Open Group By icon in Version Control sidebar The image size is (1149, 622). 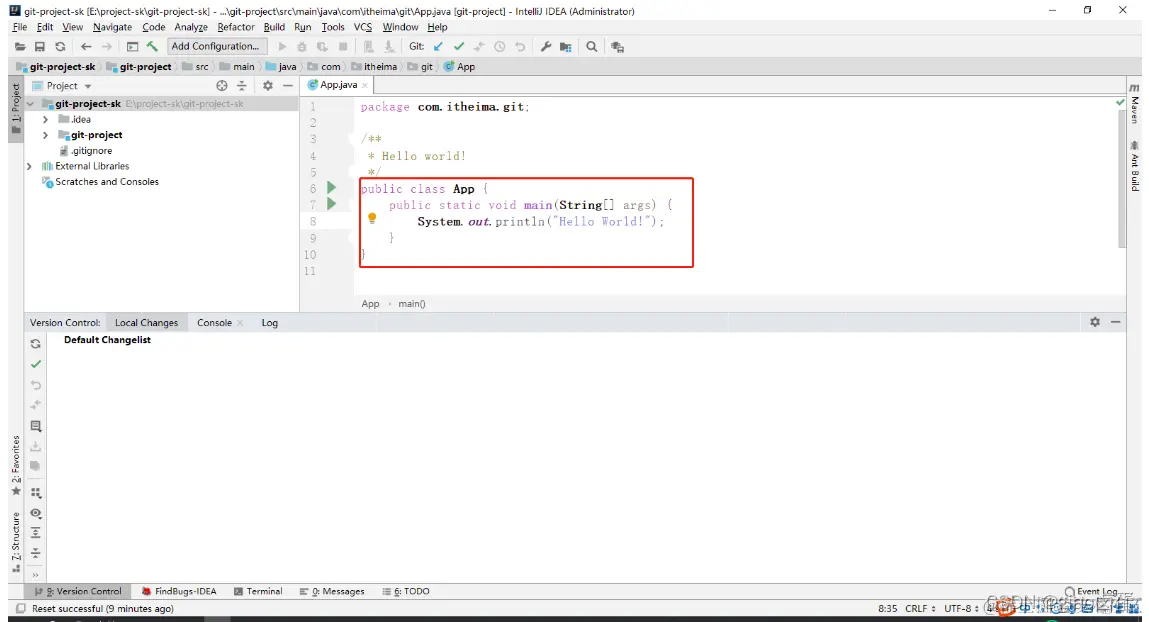click(x=35, y=493)
